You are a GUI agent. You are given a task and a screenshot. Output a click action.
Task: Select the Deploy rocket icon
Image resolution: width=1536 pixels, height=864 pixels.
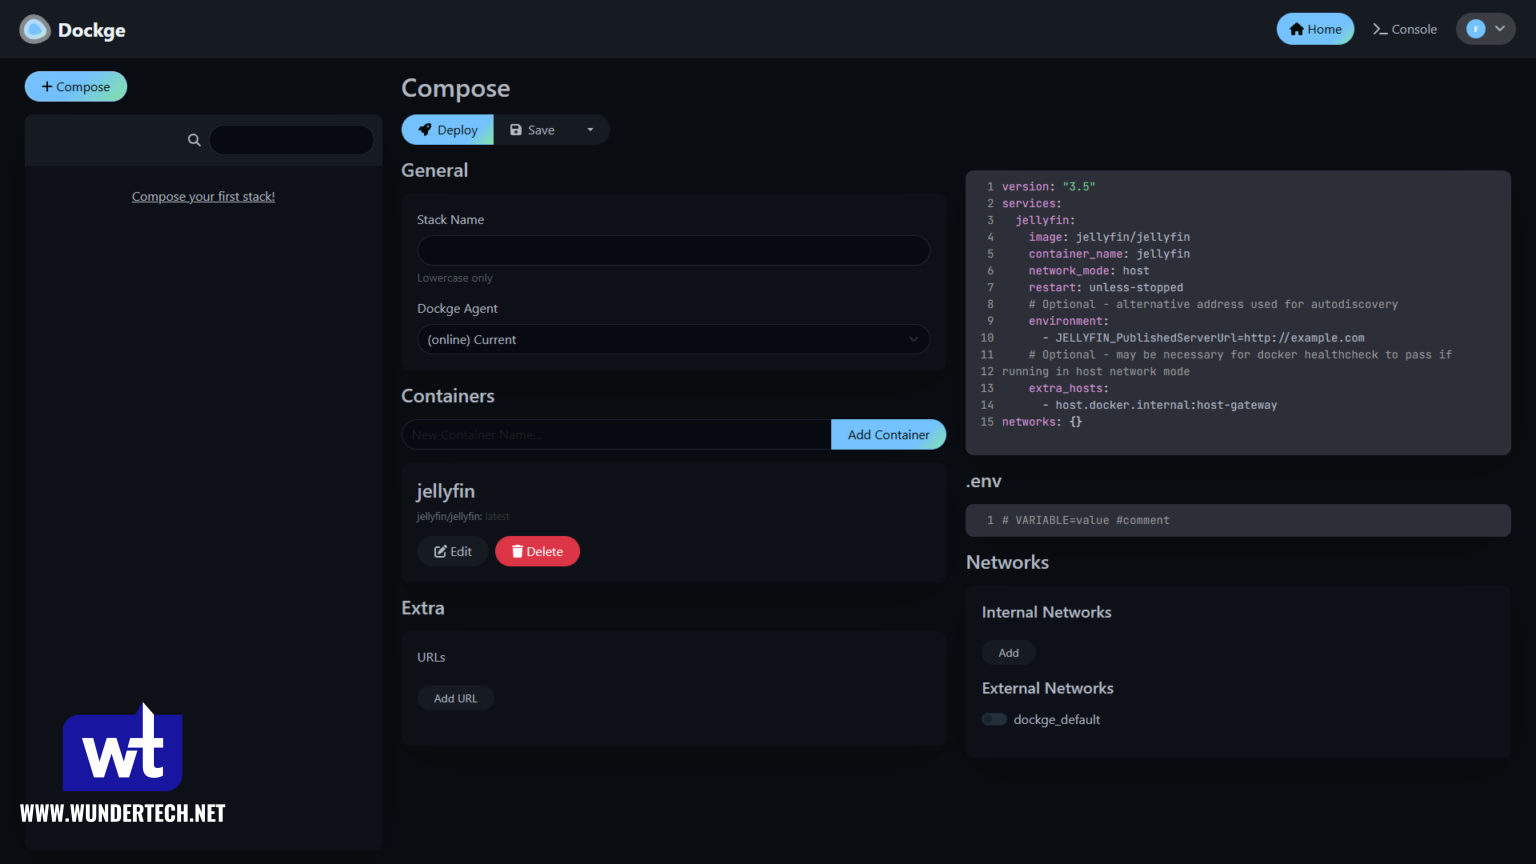point(425,129)
